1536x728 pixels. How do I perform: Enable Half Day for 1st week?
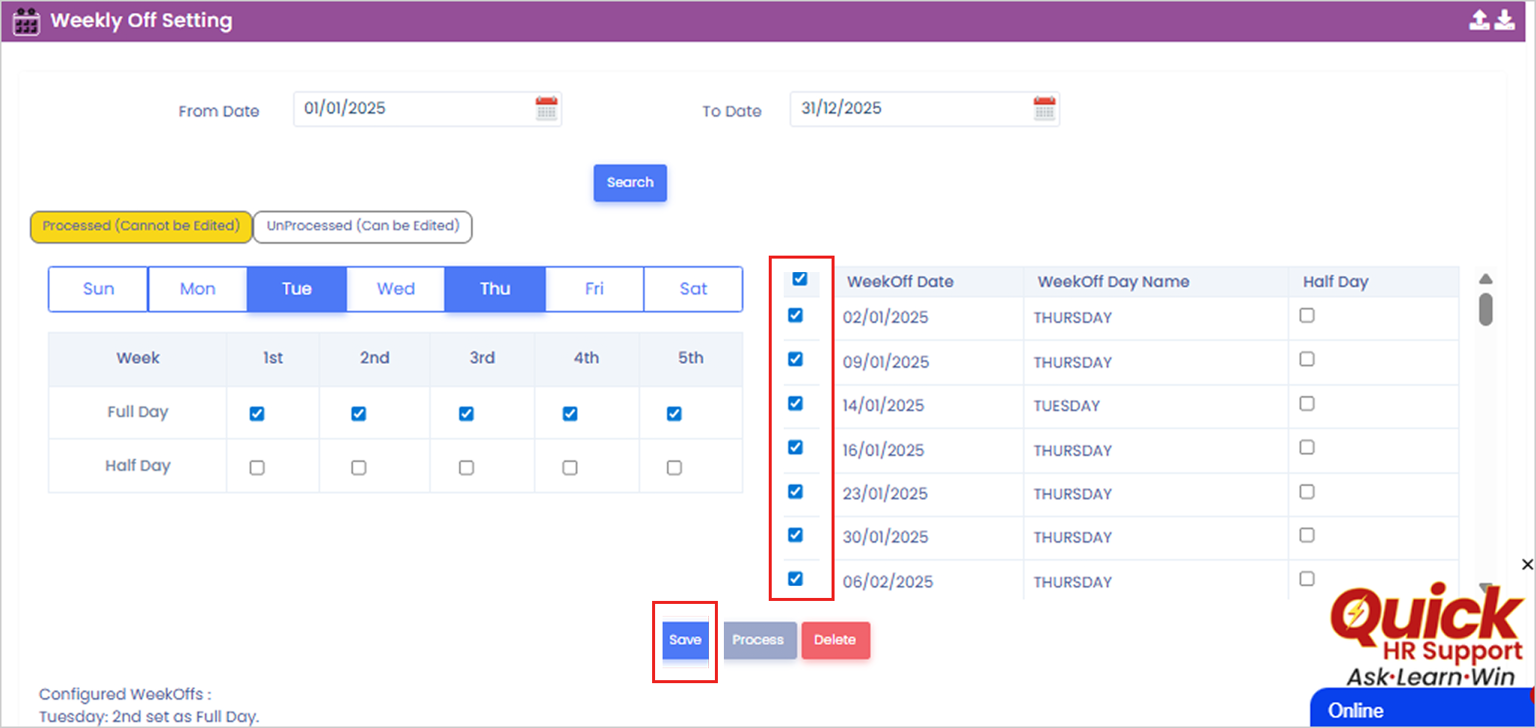pyautogui.click(x=257, y=467)
